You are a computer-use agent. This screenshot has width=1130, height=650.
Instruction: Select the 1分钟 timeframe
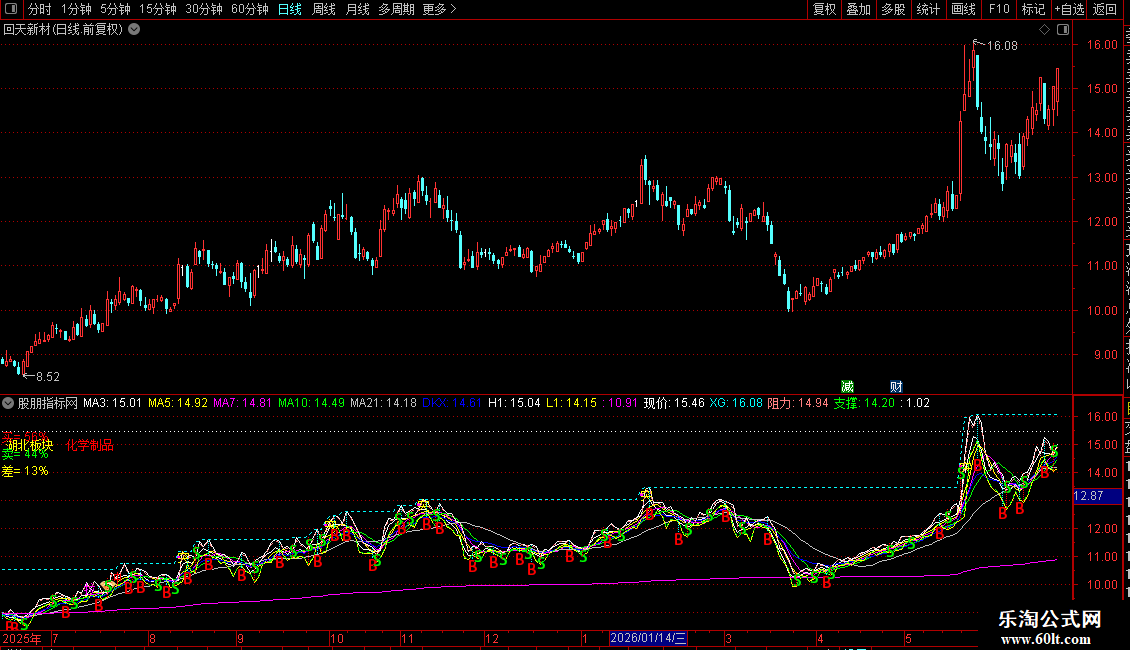point(76,9)
